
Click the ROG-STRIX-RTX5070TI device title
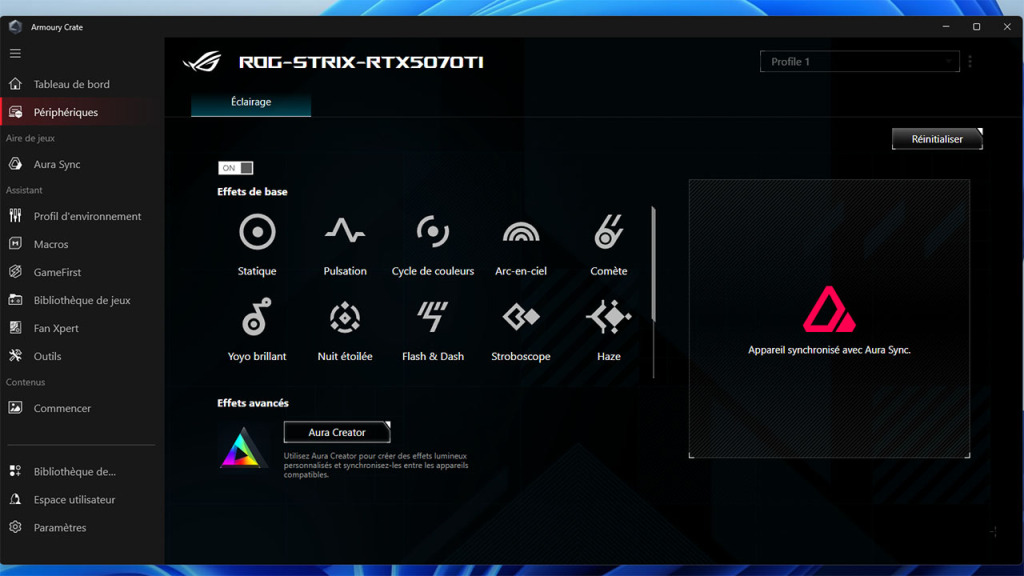click(x=361, y=62)
